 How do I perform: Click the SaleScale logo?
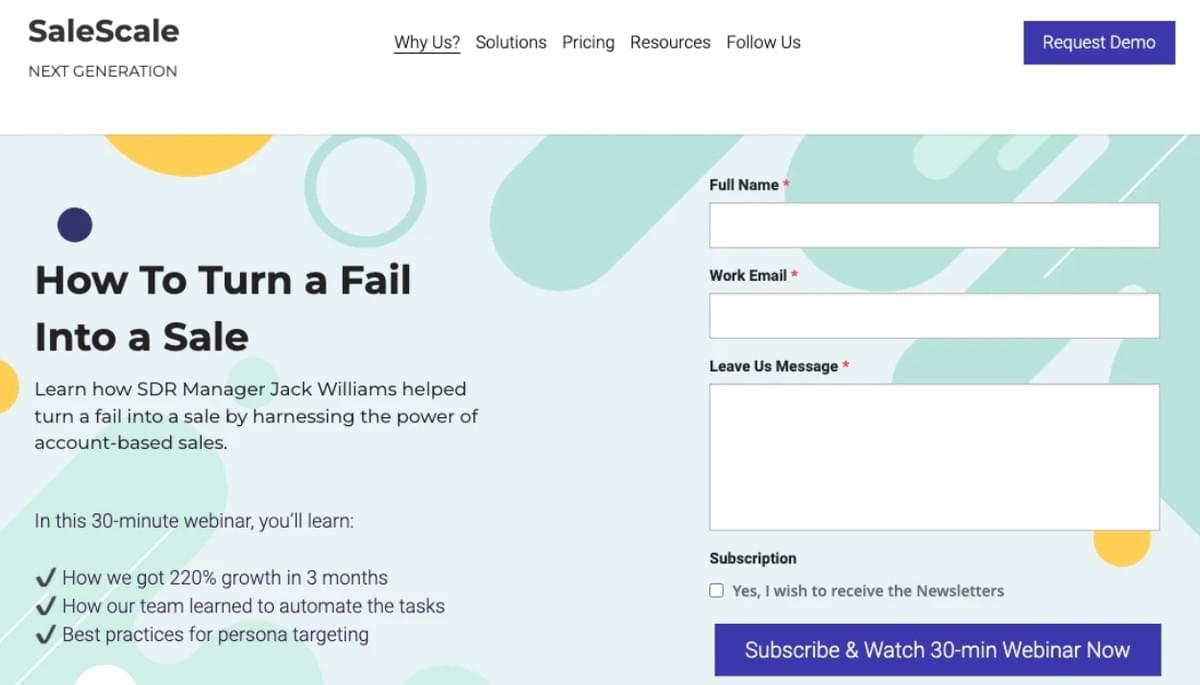(x=104, y=32)
